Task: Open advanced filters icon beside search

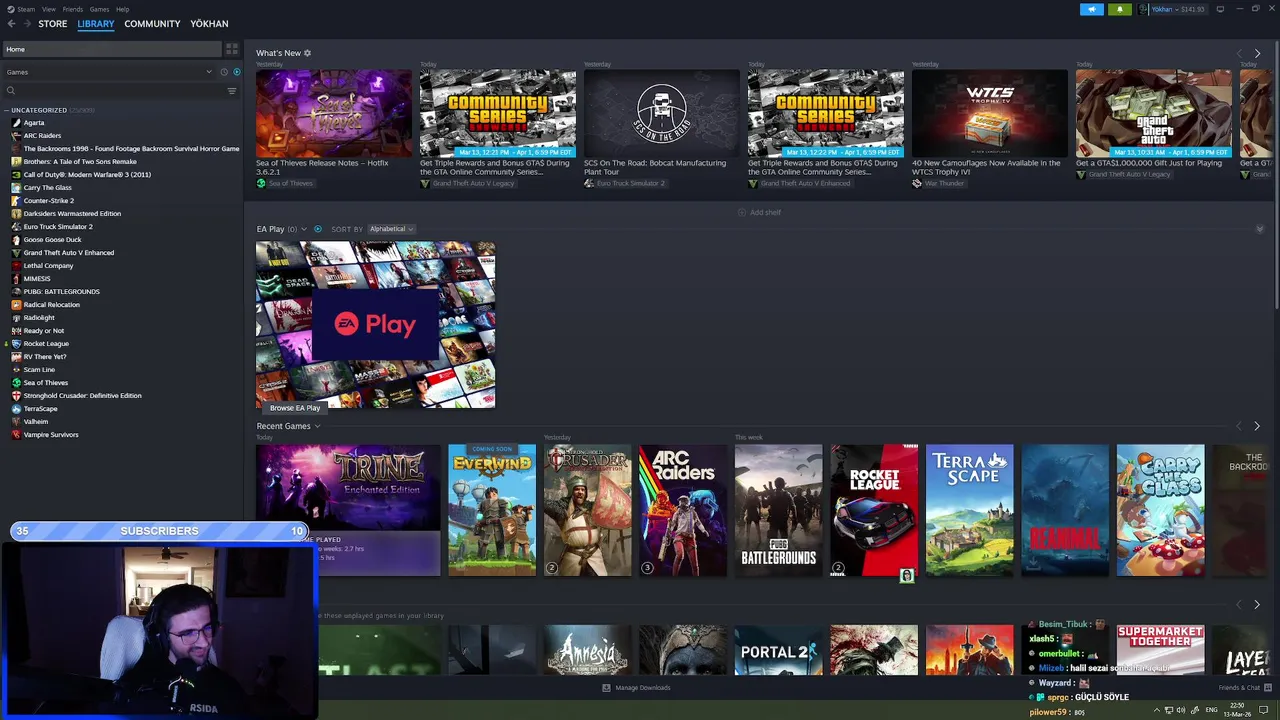Action: click(232, 91)
